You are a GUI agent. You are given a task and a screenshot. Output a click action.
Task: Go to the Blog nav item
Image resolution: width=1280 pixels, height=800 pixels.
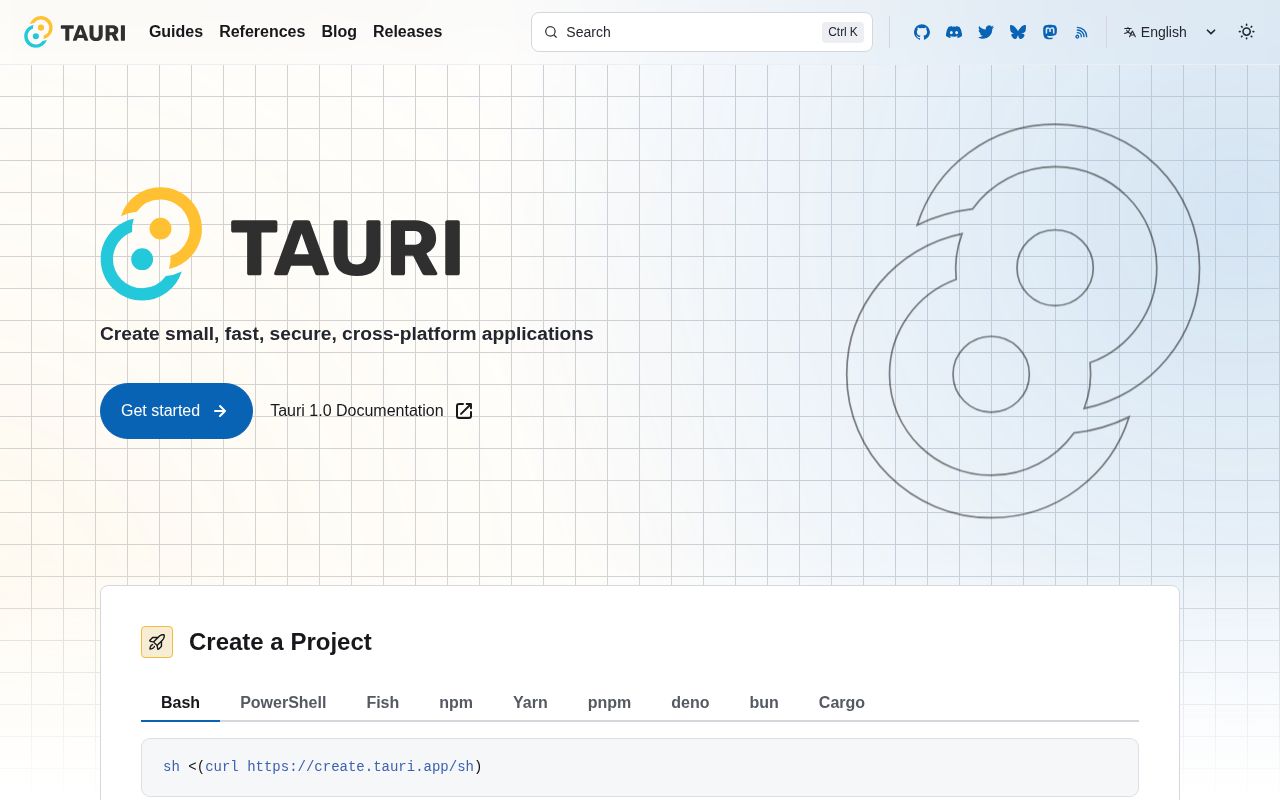[x=339, y=31]
